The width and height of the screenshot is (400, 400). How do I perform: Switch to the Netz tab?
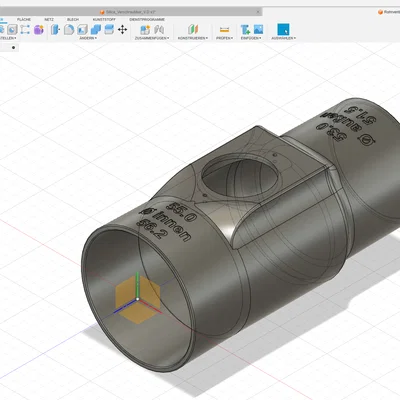49,20
